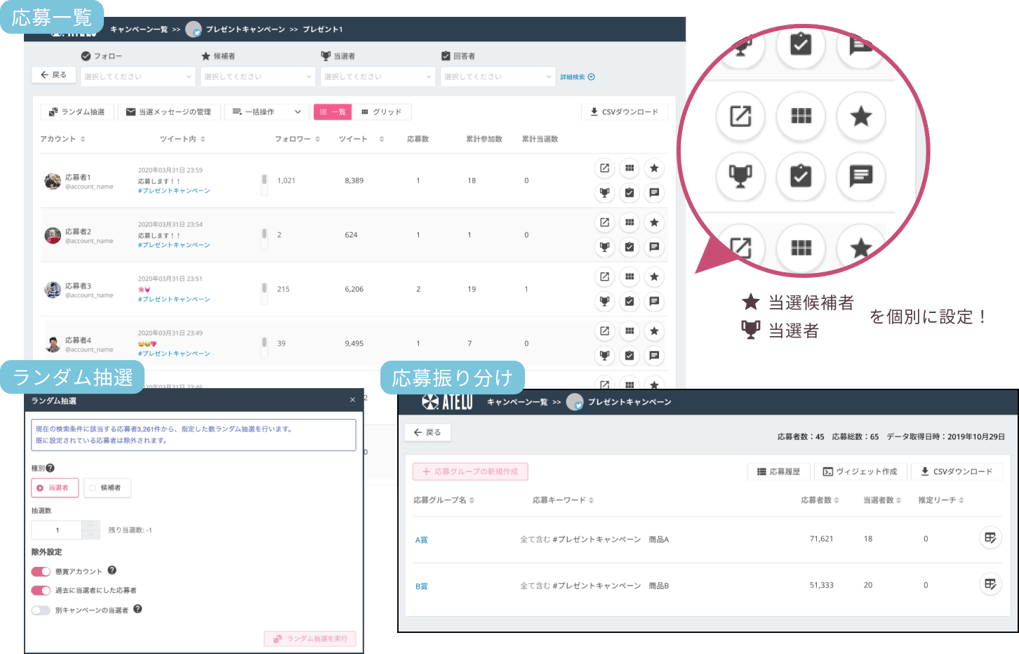Expand the 詳細検索 advanced search
The width and height of the screenshot is (1019, 654).
point(577,77)
